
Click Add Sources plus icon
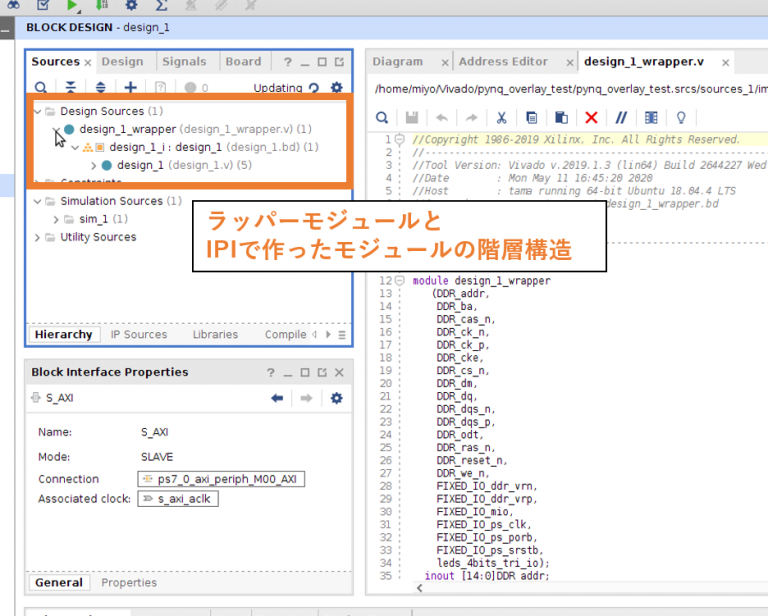(129, 88)
